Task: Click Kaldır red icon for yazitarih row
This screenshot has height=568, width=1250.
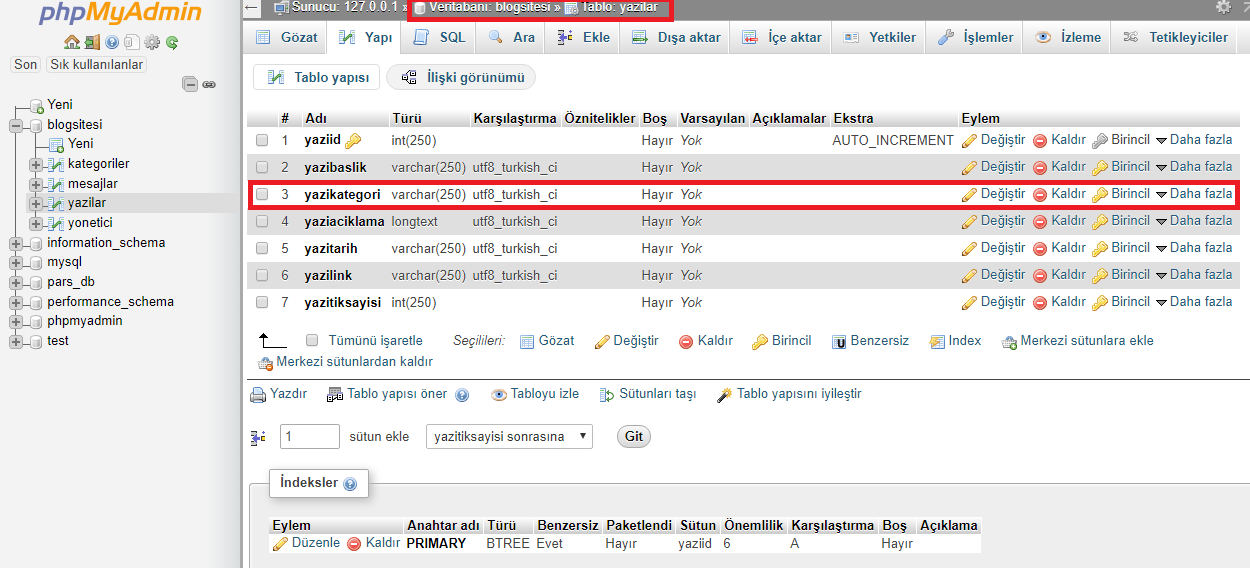Action: click(x=1059, y=248)
